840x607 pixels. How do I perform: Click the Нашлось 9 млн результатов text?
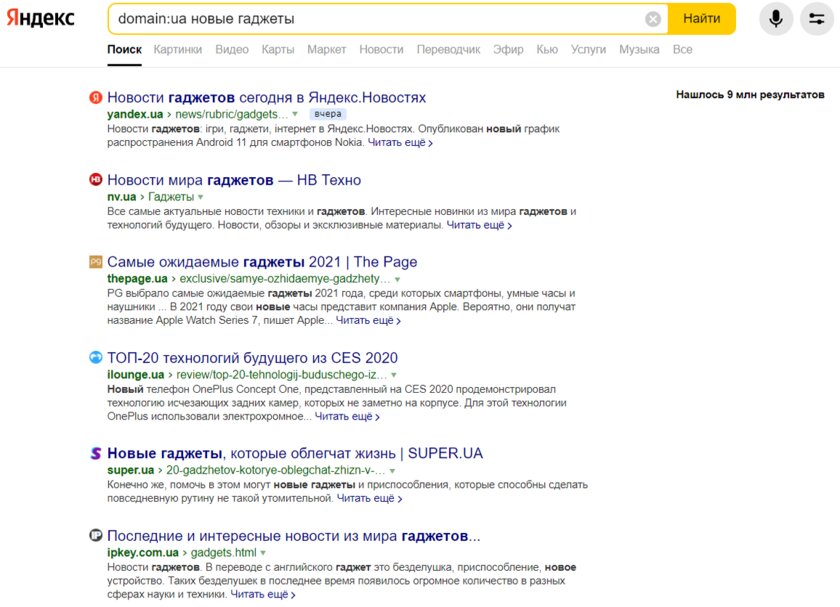tap(750, 95)
